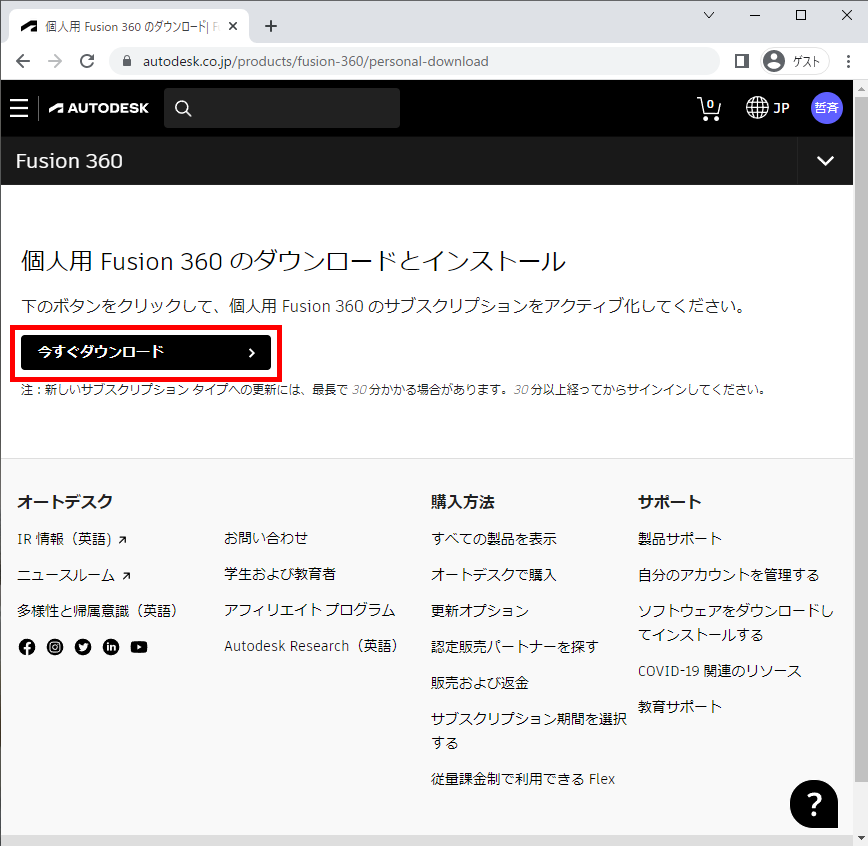The image size is (868, 846).
Task: Open the 自分のアカウントを管理する link
Action: coord(728,575)
